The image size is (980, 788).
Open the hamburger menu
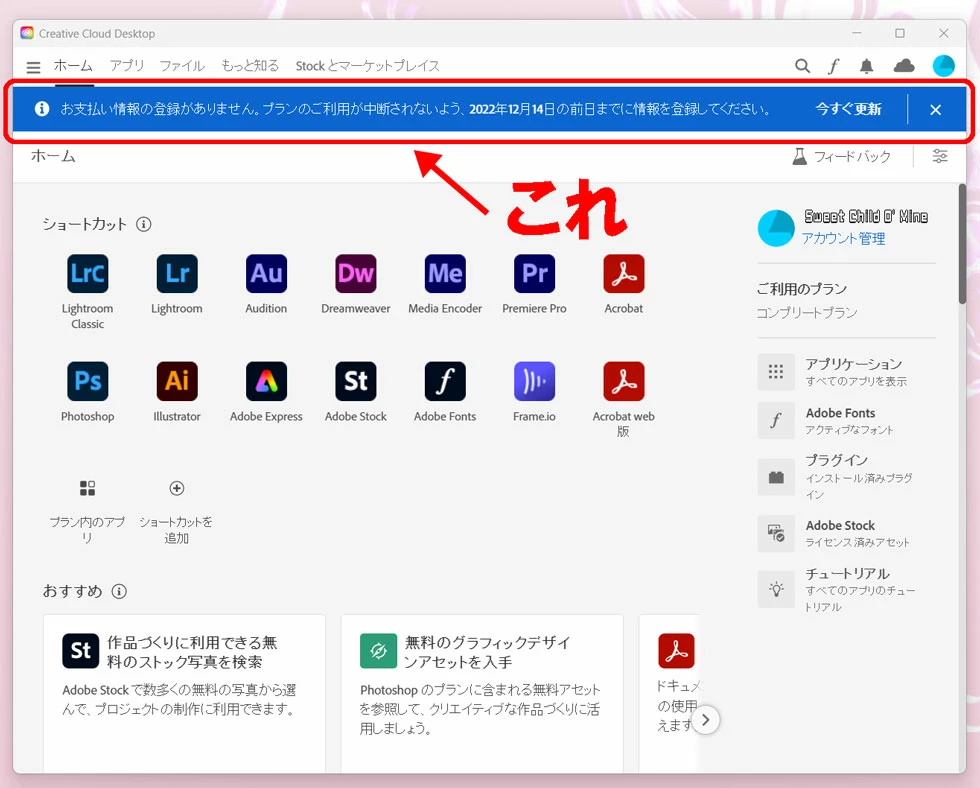pos(33,66)
